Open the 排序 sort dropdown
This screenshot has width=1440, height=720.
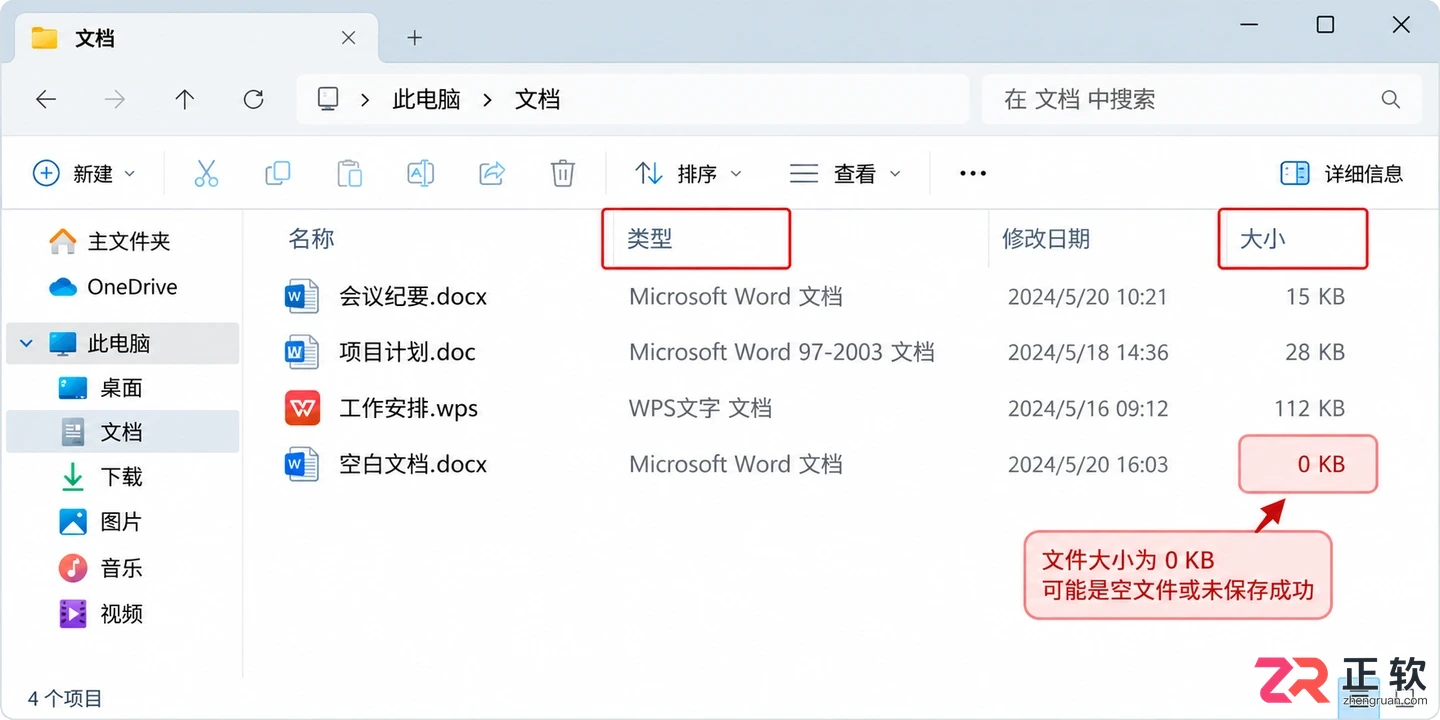point(689,173)
